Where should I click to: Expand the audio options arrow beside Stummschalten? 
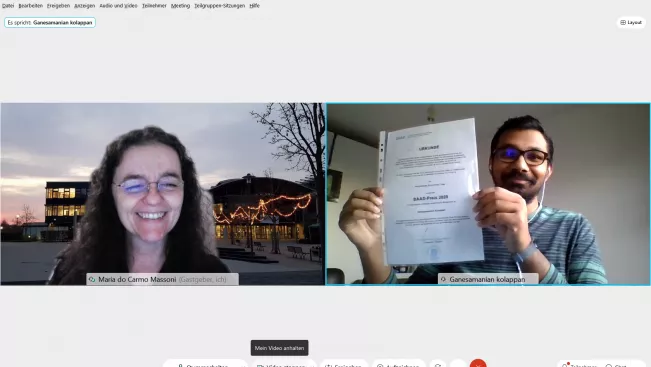click(x=244, y=366)
